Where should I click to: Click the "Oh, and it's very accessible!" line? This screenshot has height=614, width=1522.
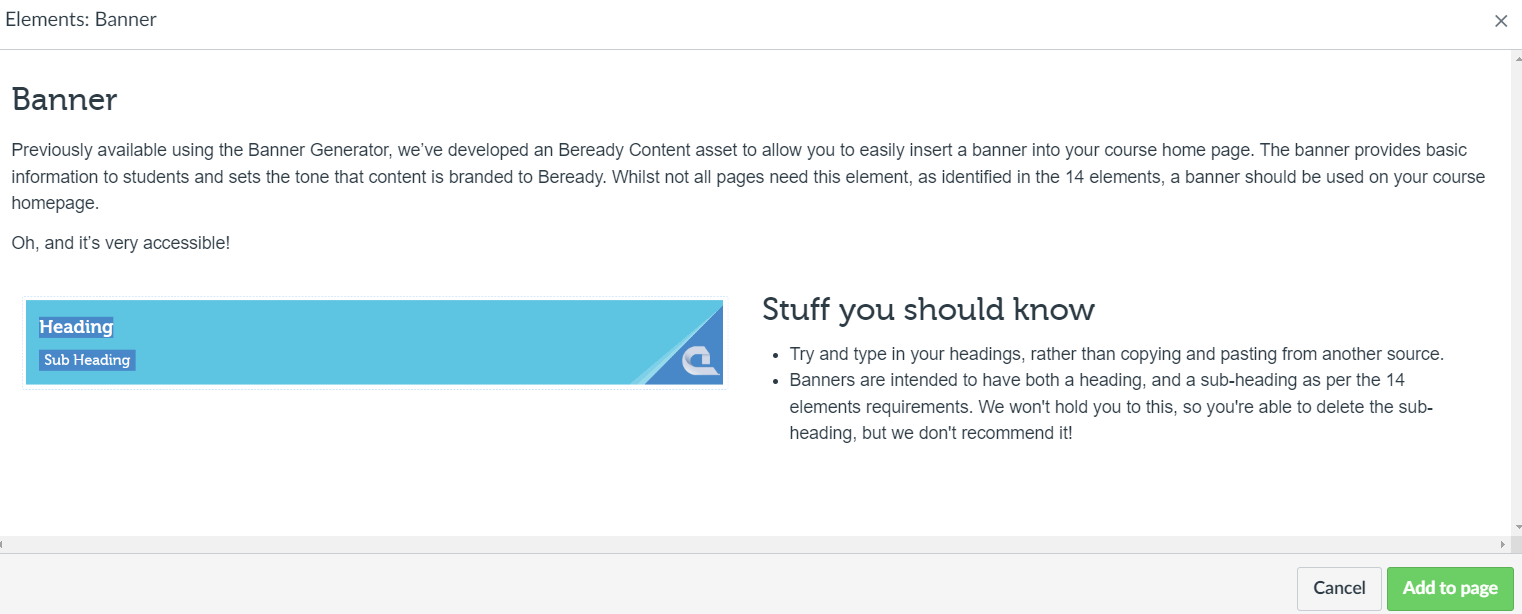121,243
